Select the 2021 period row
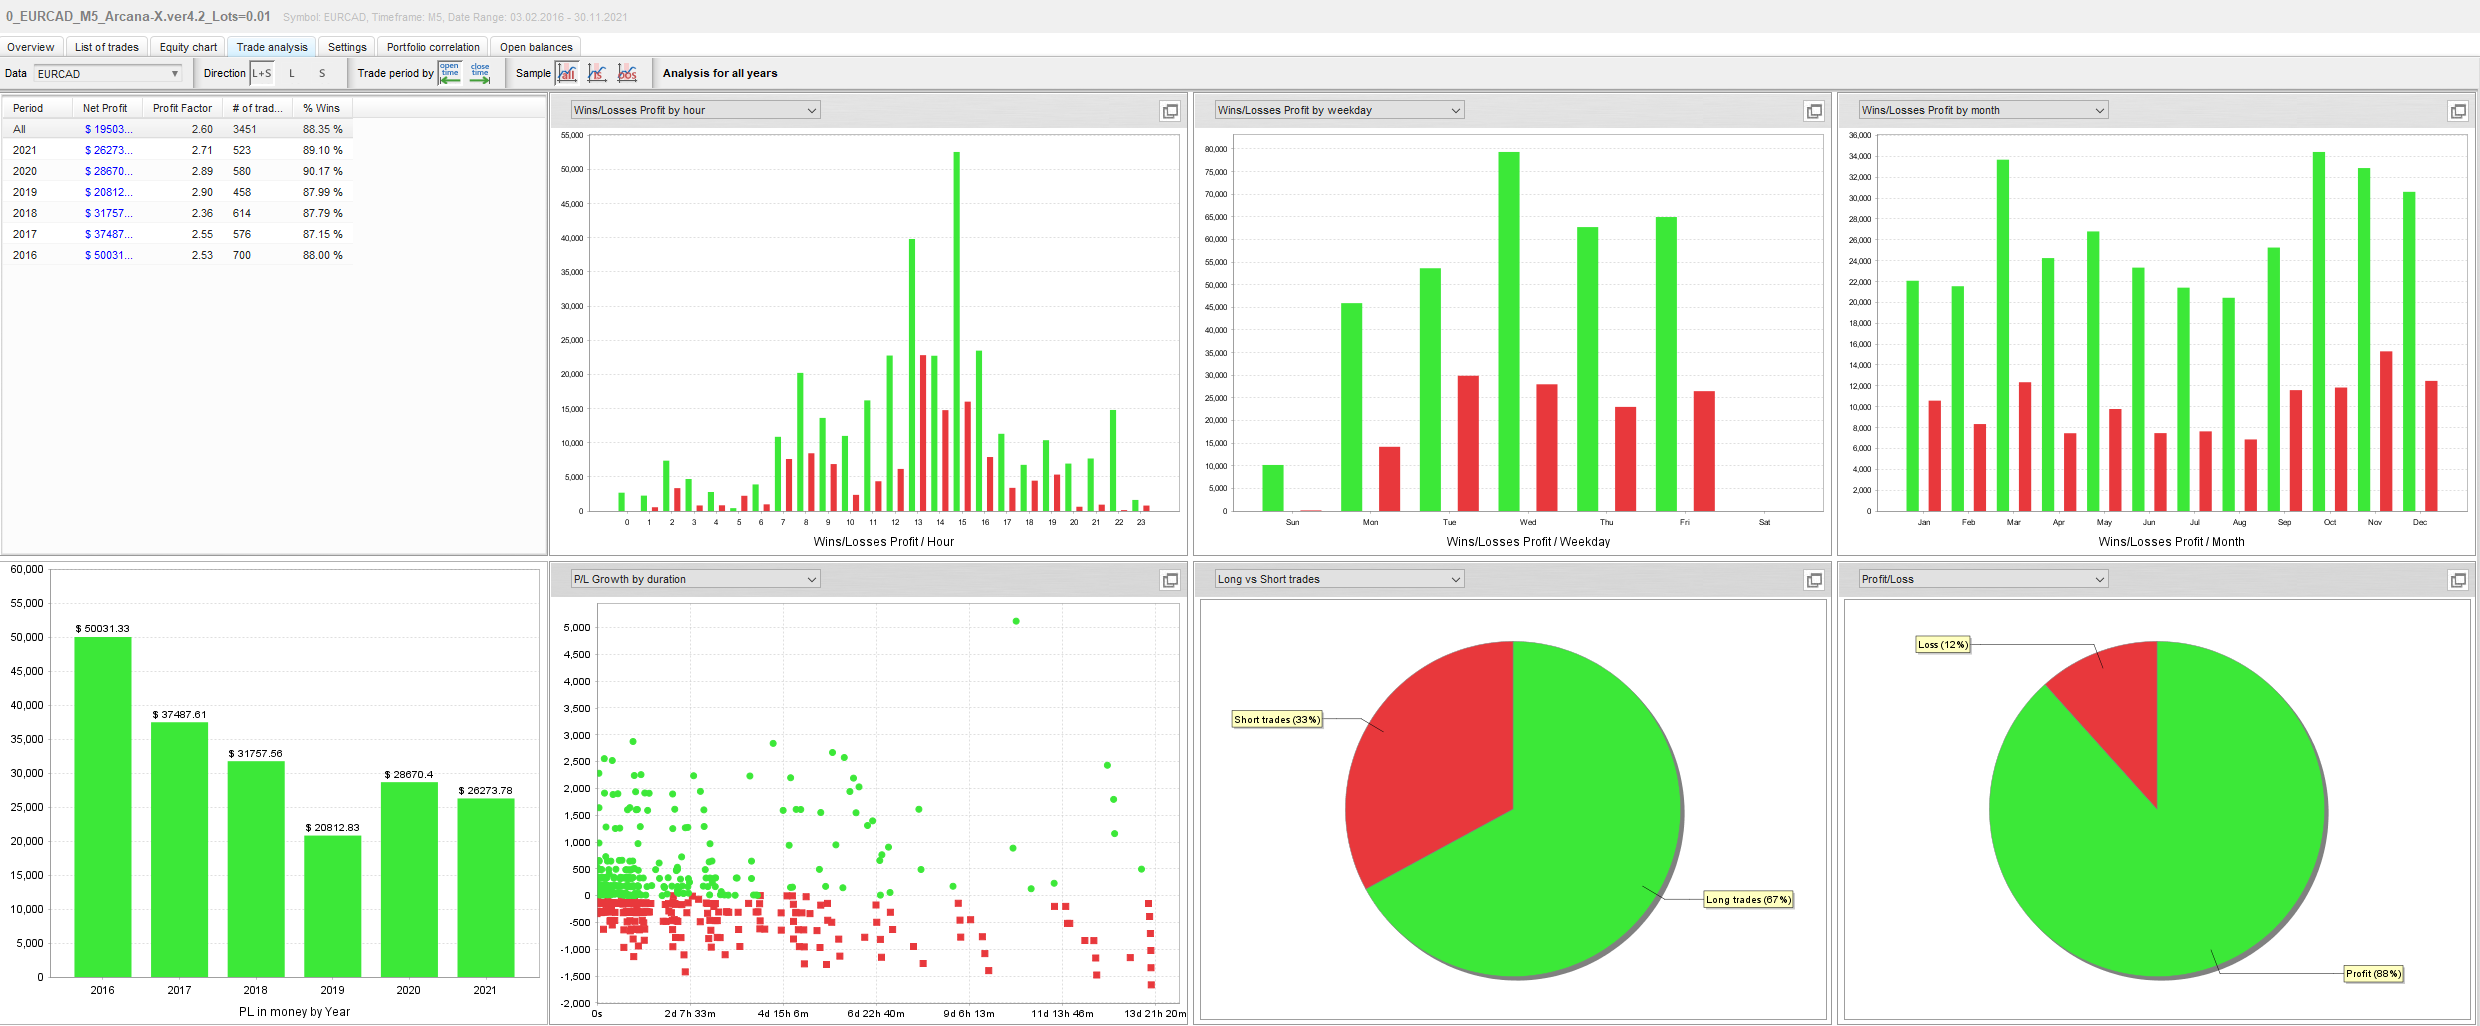Viewport: 2480px width, 1026px height. point(177,150)
